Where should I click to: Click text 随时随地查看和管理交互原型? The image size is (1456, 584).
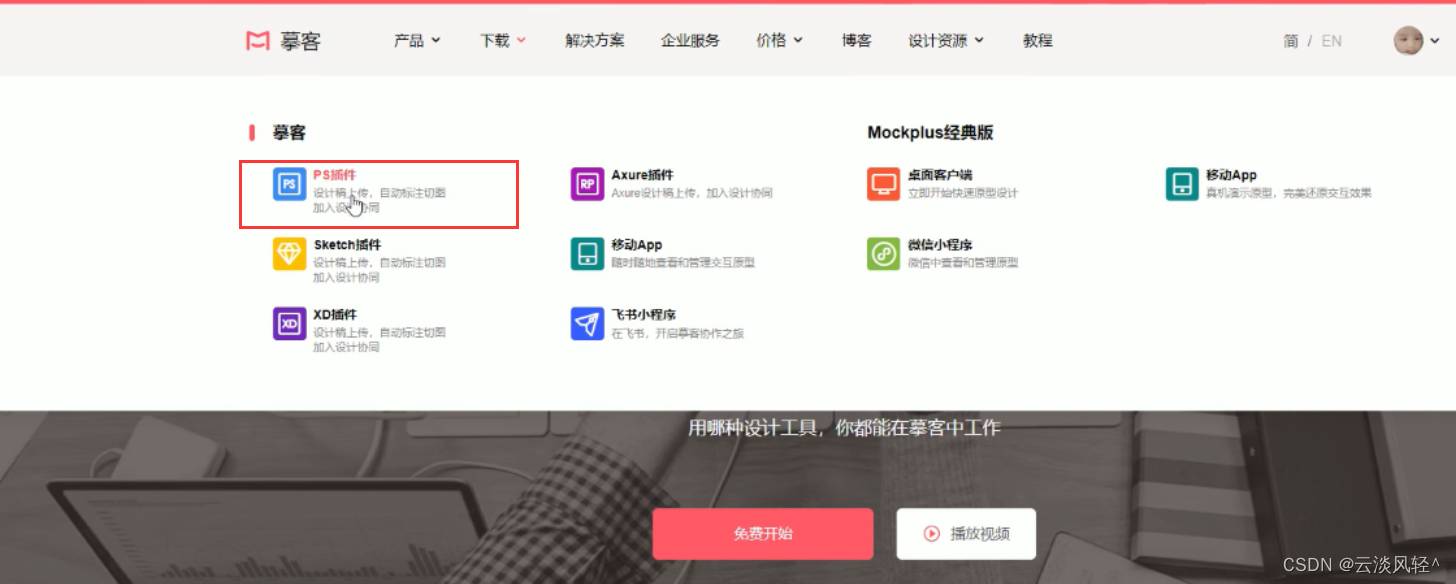pos(683,263)
